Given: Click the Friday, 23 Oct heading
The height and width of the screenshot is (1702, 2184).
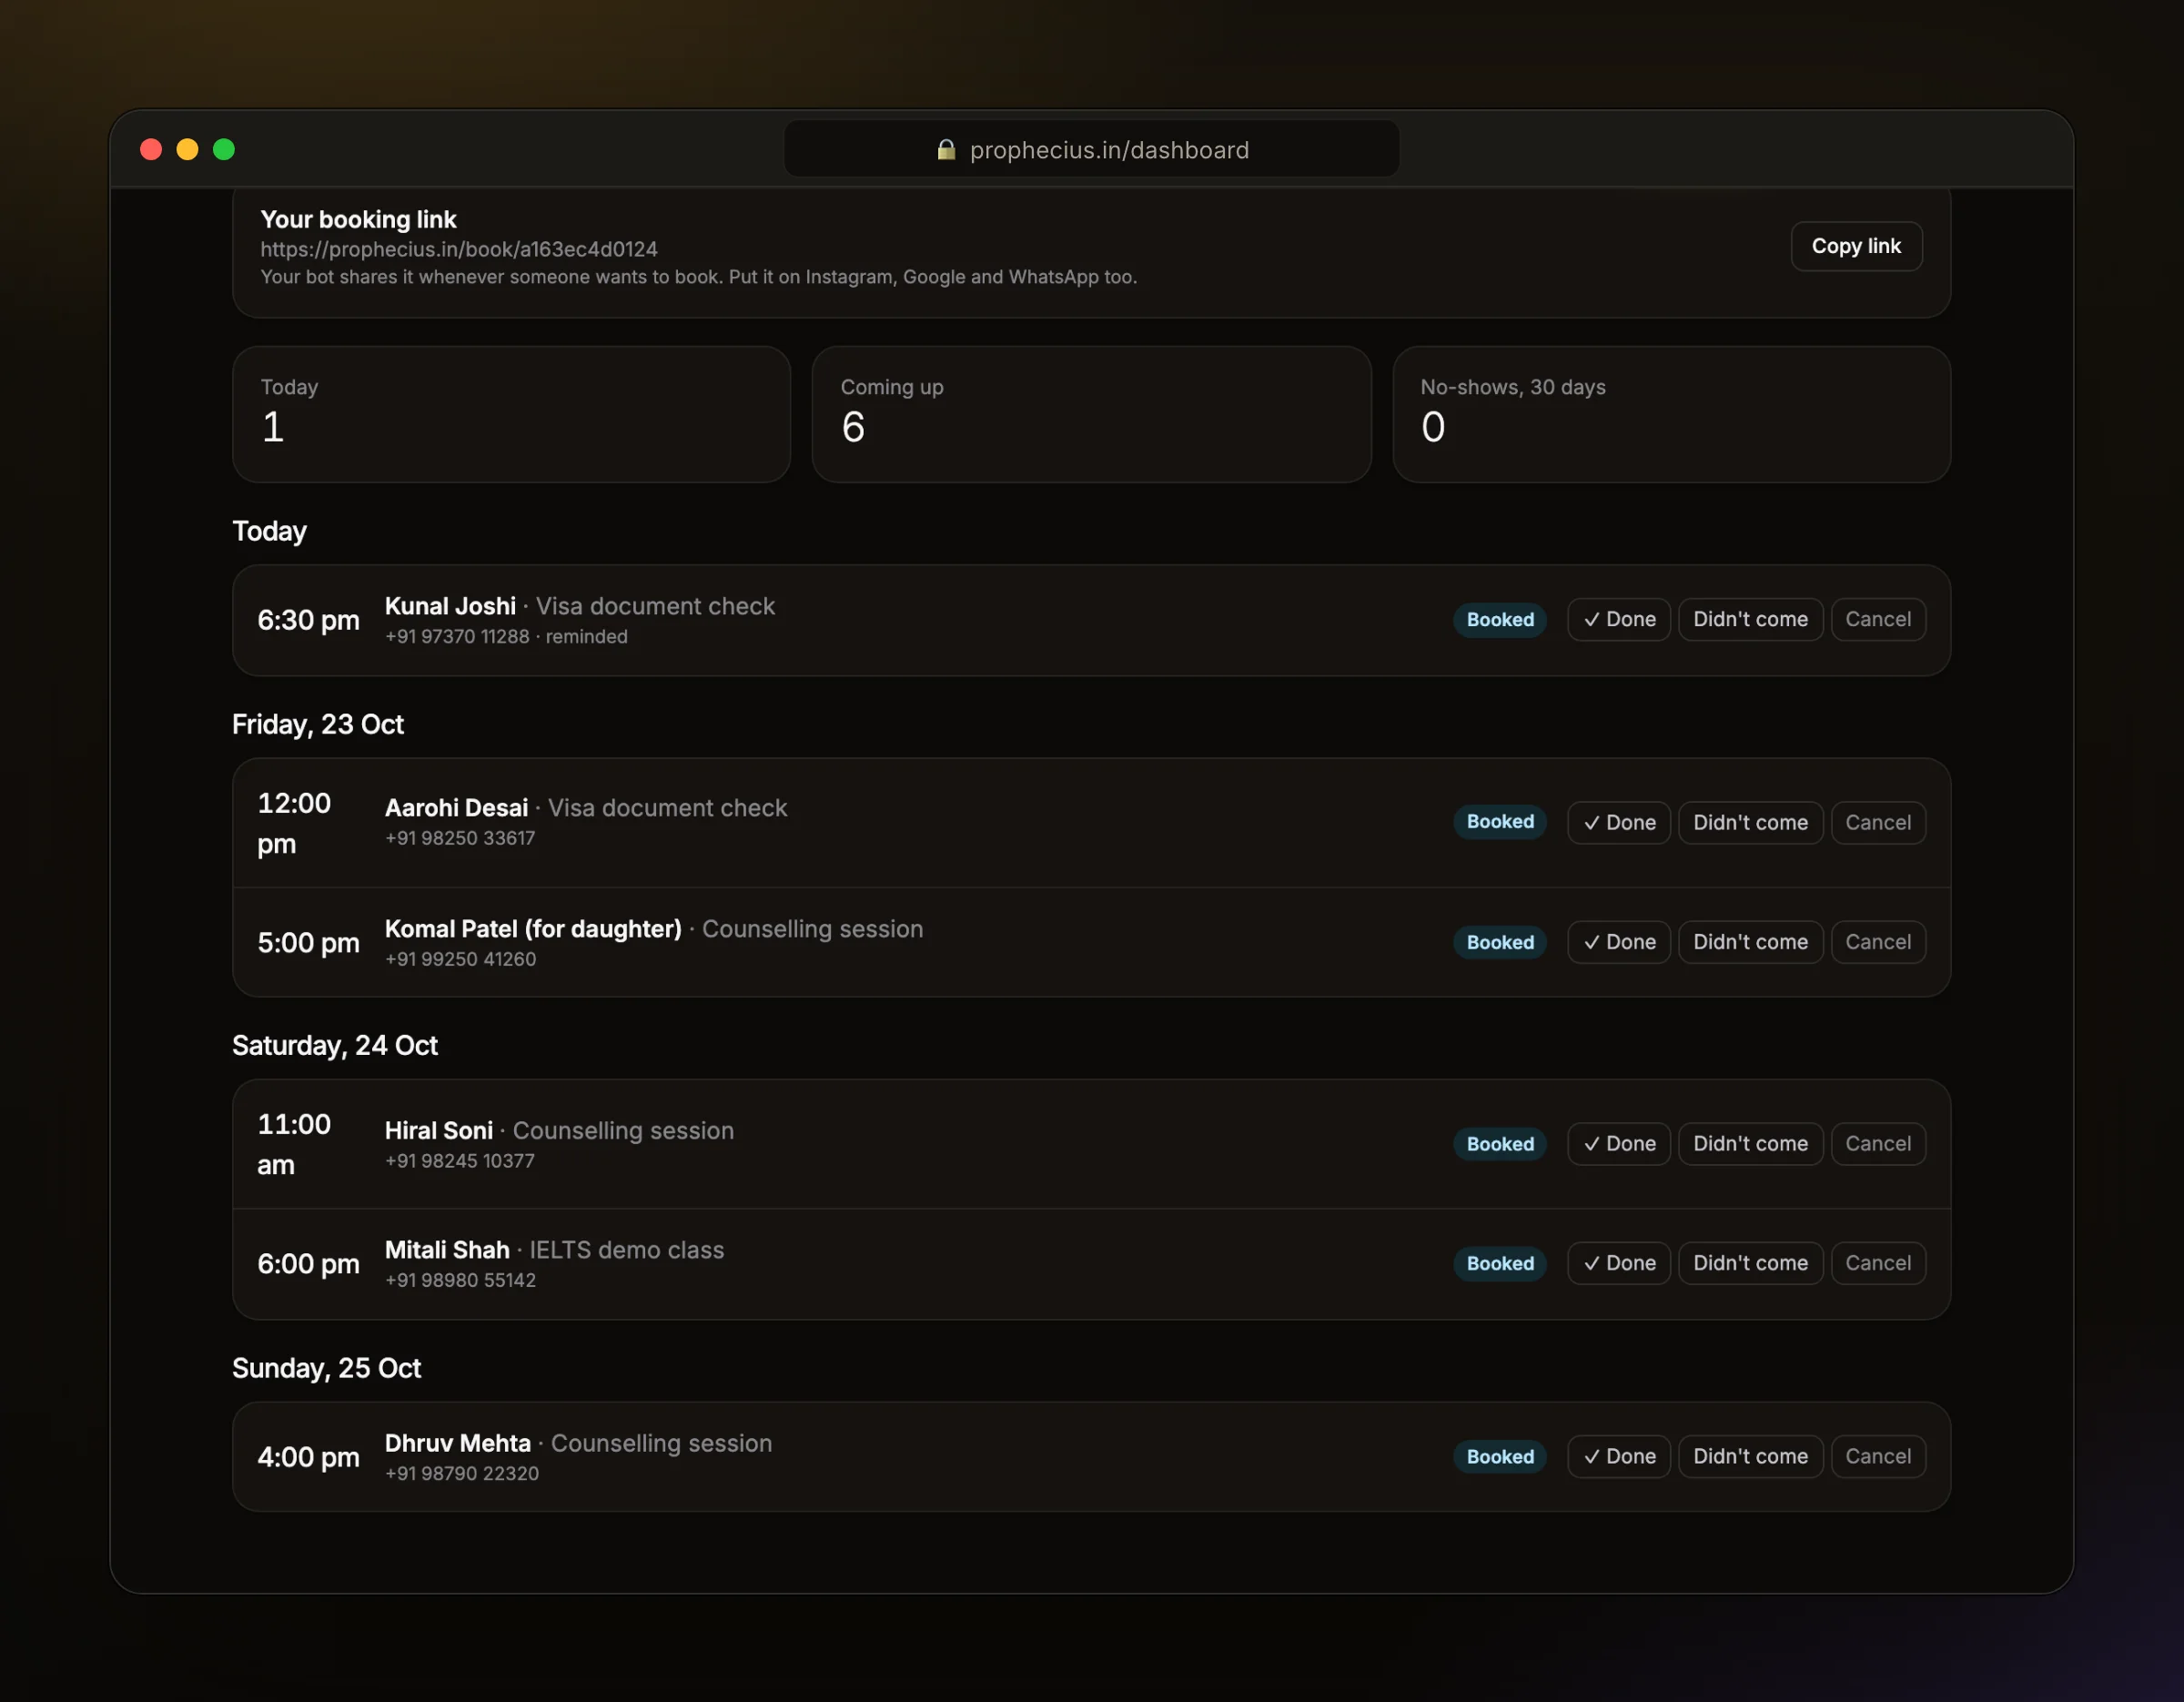Looking at the screenshot, I should click(x=318, y=724).
